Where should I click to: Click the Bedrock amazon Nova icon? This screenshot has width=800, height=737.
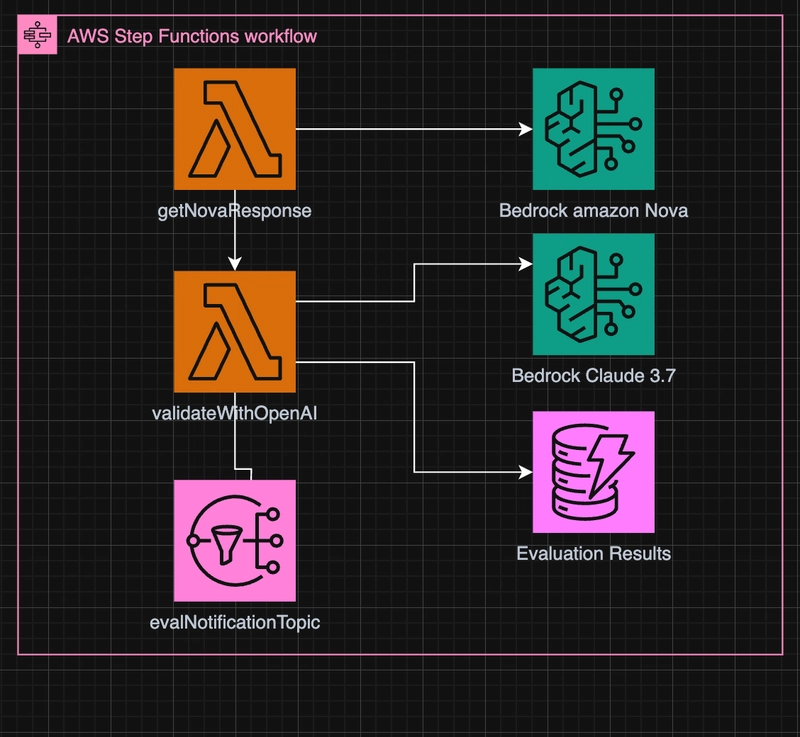[x=593, y=129]
